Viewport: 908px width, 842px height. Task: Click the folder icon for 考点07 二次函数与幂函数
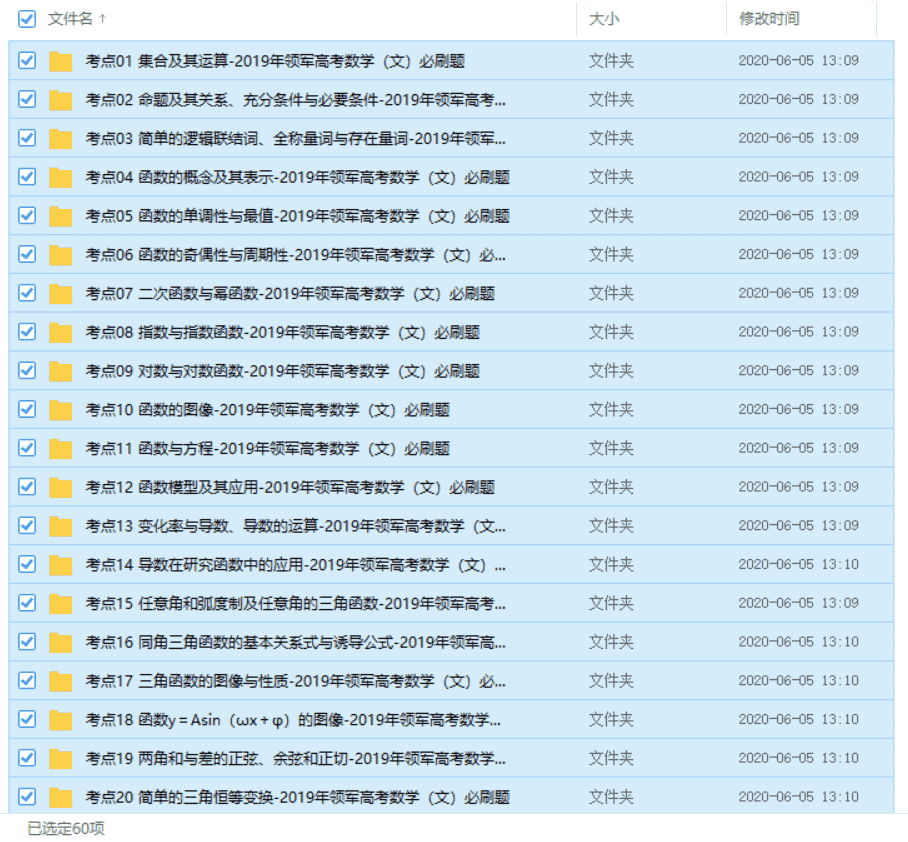pyautogui.click(x=61, y=294)
